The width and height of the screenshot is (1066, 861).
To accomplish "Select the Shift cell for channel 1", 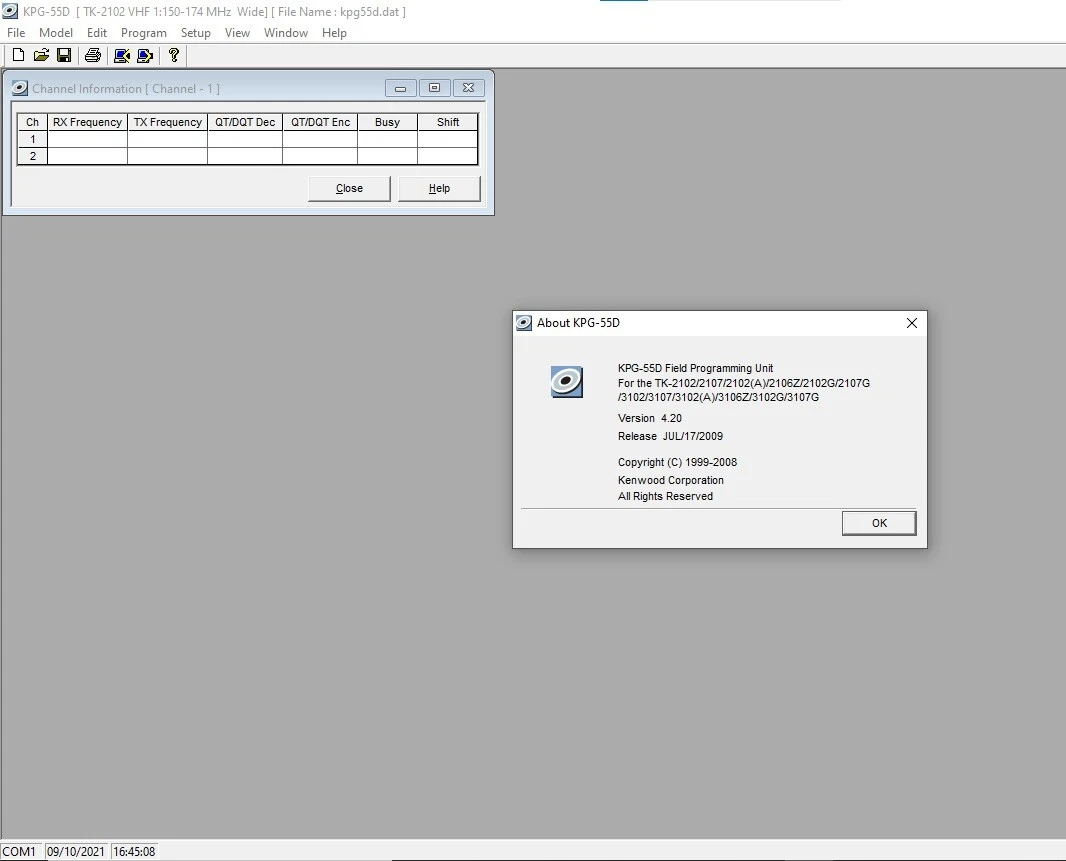I will tap(447, 139).
